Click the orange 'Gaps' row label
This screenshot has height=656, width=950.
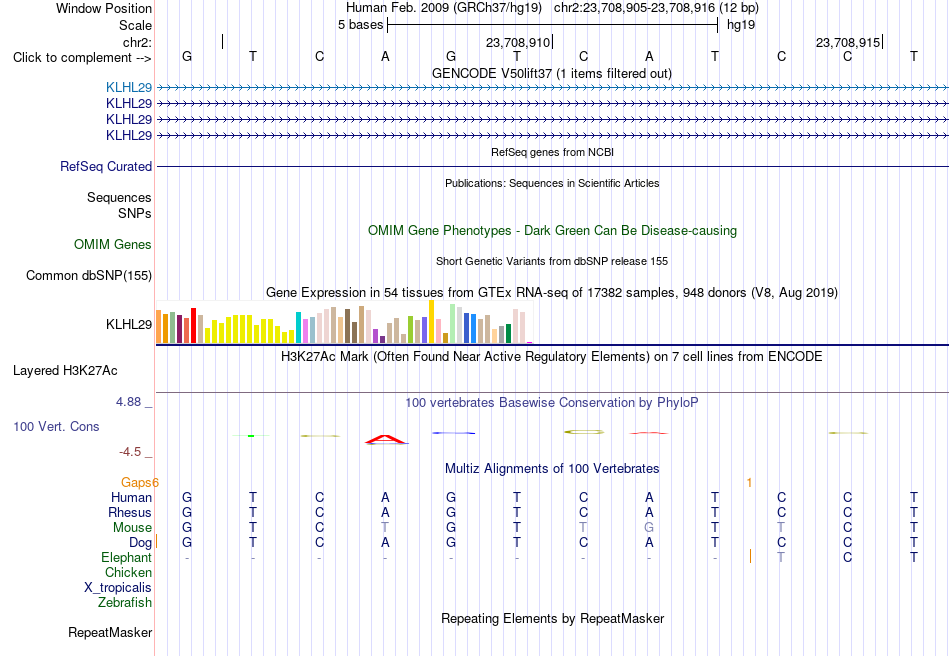coord(139,482)
